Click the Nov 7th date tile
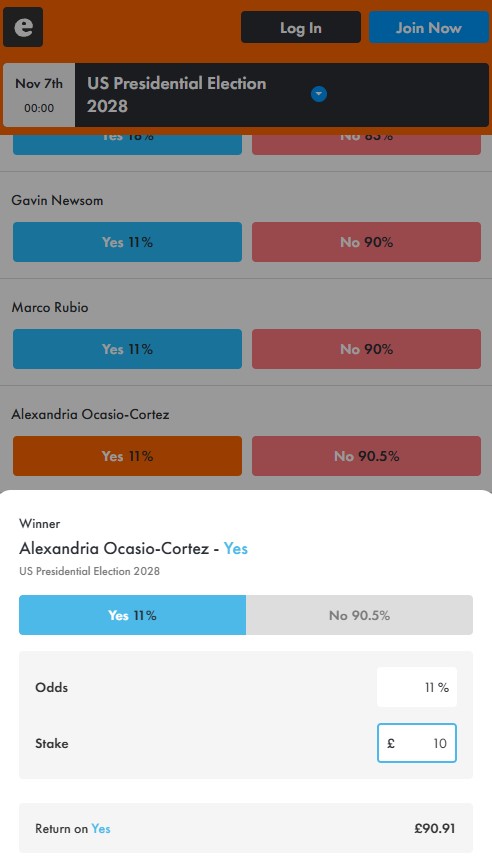This screenshot has height=862, width=492. click(39, 95)
